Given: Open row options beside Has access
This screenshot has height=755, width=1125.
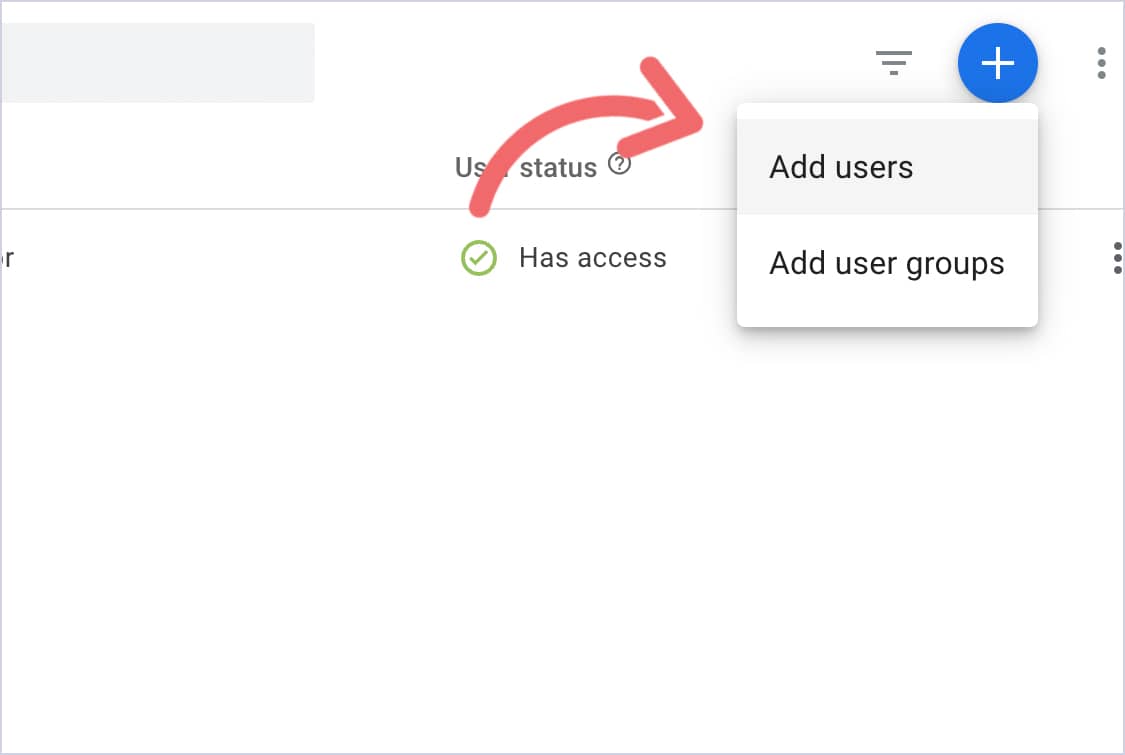Looking at the screenshot, I should pyautogui.click(x=1116, y=258).
